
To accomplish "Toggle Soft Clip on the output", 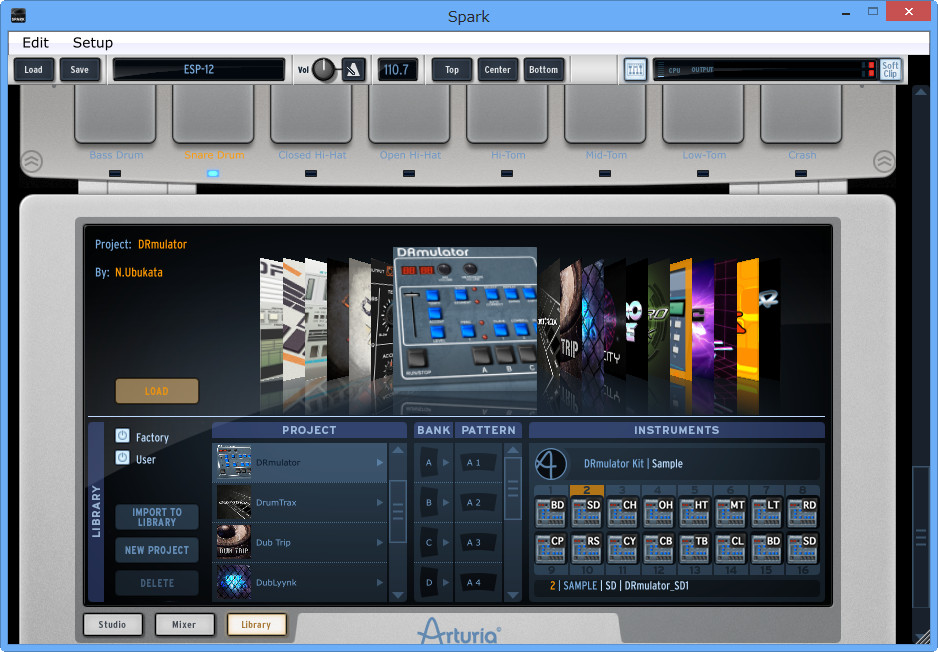I will pyautogui.click(x=890, y=70).
